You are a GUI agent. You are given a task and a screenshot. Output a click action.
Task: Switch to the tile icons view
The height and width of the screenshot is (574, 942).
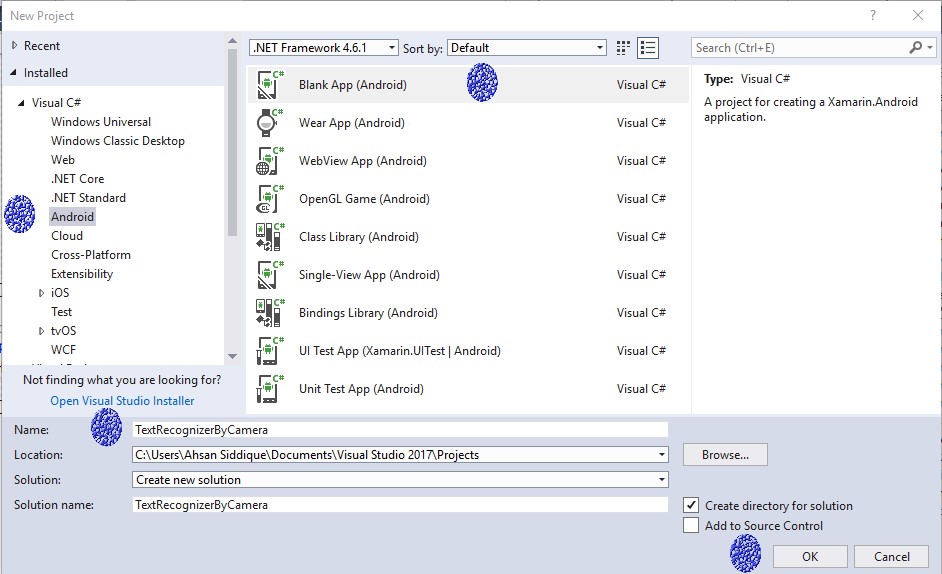pyautogui.click(x=623, y=48)
